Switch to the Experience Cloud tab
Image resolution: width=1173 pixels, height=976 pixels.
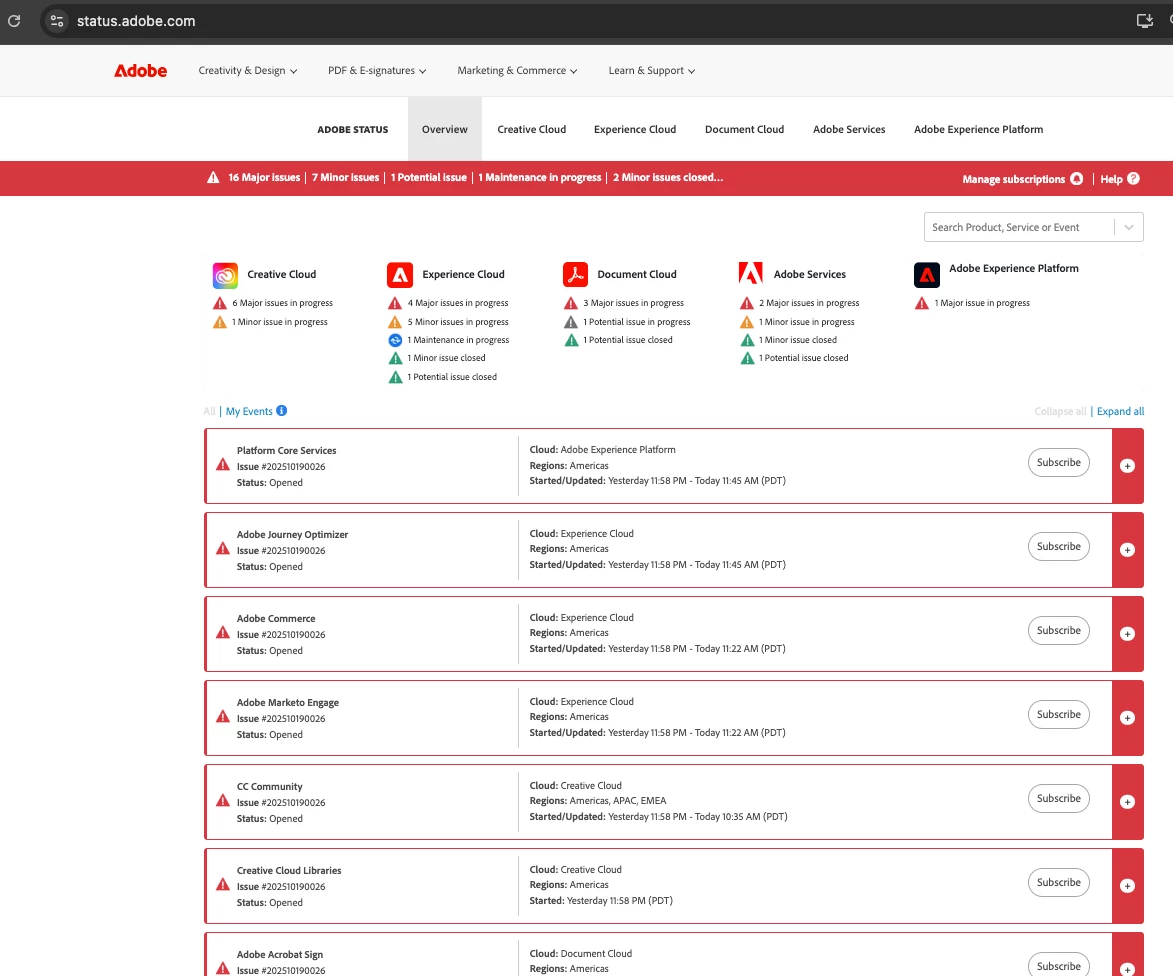click(x=635, y=129)
